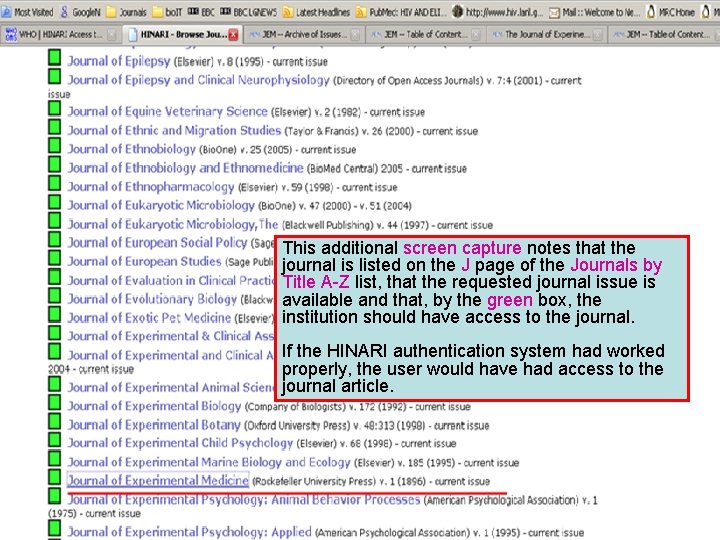Screen dimensions: 720x540
Task: Open Journal of Ethnic and Migration Studies
Action: 174,130
